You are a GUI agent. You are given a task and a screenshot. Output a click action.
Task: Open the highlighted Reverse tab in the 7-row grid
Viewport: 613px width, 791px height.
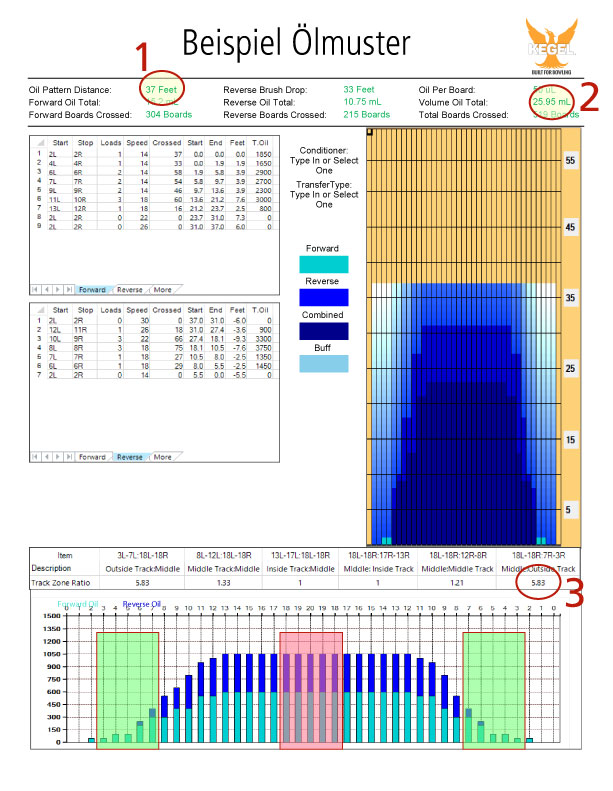[130, 457]
